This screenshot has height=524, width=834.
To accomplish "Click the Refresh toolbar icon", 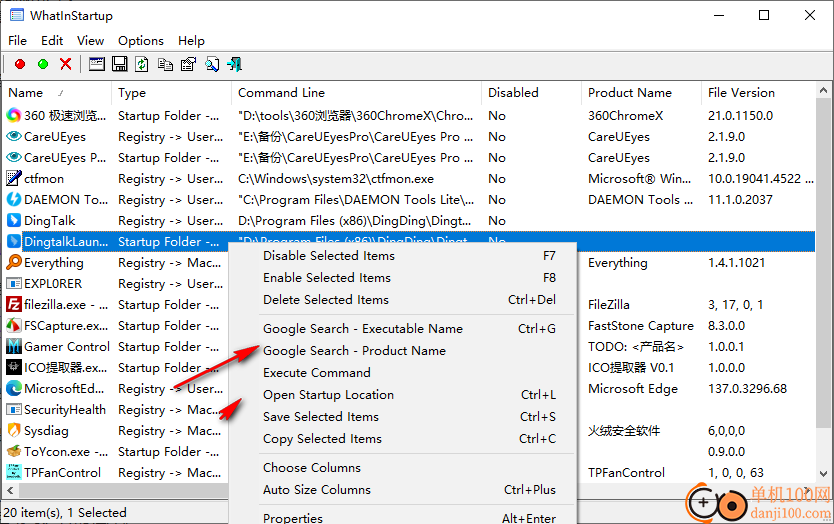I will pos(142,64).
